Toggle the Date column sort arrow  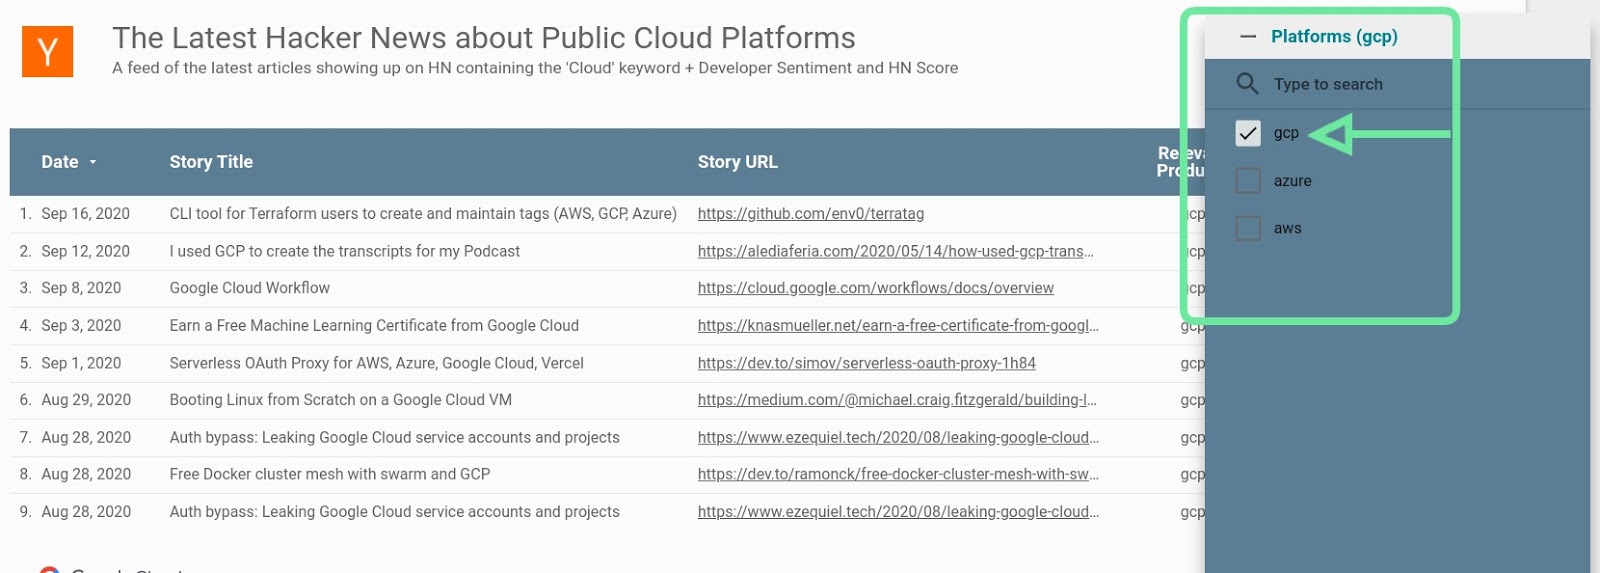[93, 162]
